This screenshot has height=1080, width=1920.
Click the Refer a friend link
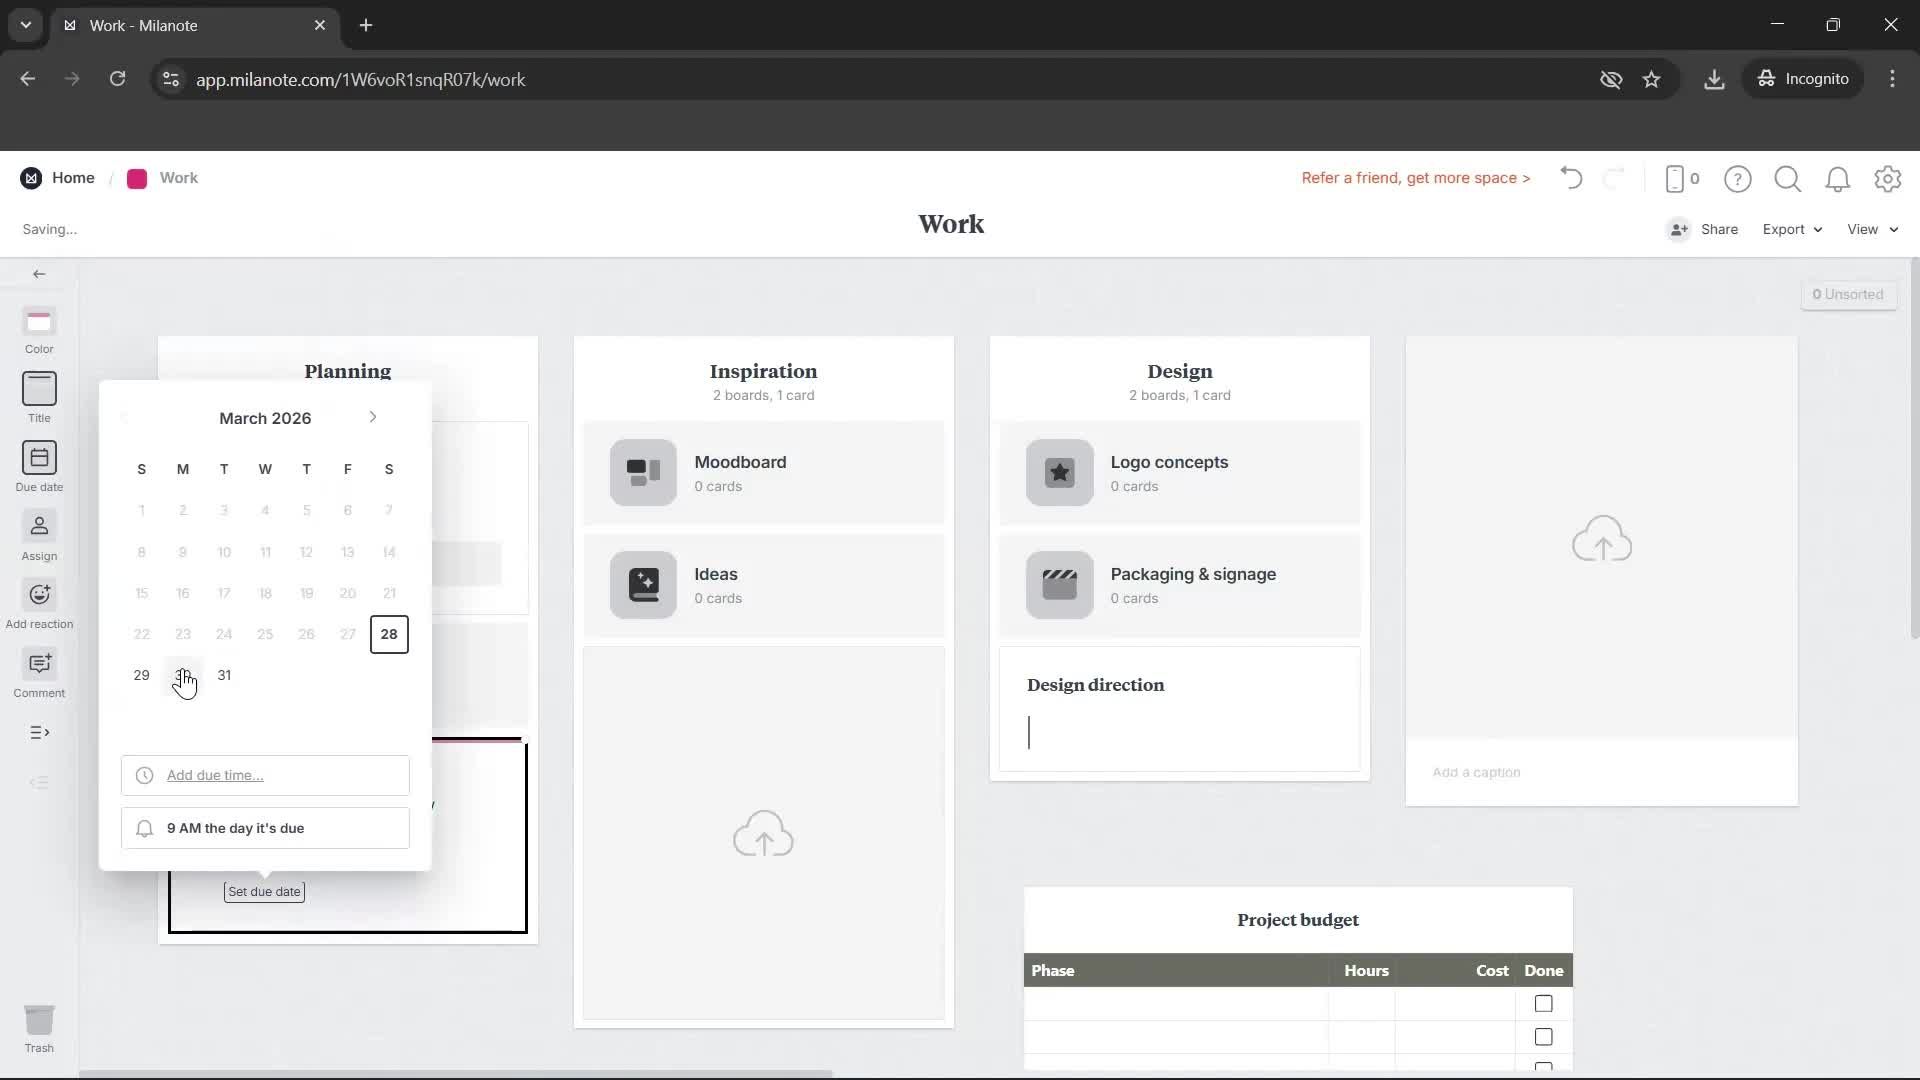coord(1415,178)
